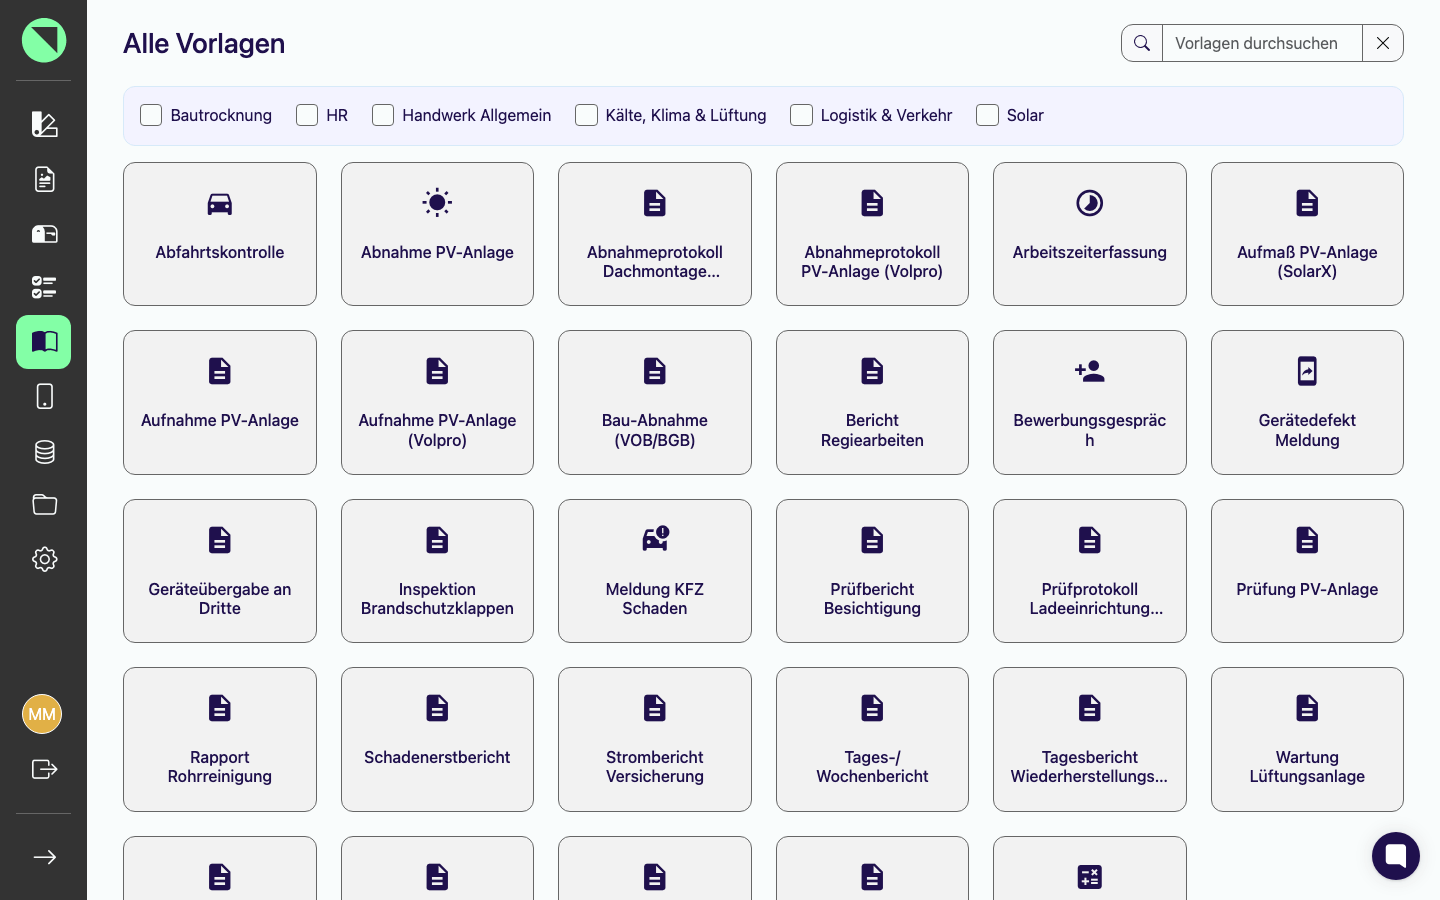Open Inspektion Brandschutzklappen template
Image resolution: width=1440 pixels, height=900 pixels.
[437, 571]
